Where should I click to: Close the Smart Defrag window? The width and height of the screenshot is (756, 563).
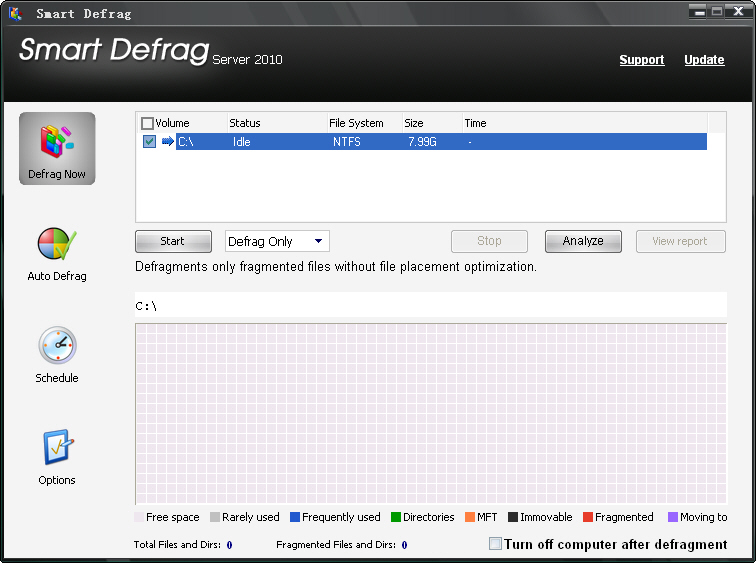pos(738,11)
